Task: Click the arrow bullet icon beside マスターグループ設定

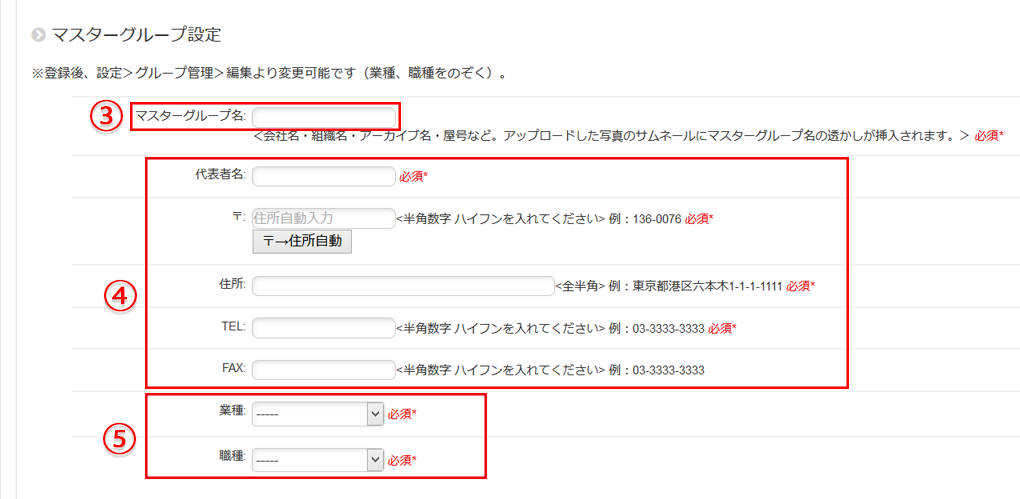Action: [x=38, y=35]
